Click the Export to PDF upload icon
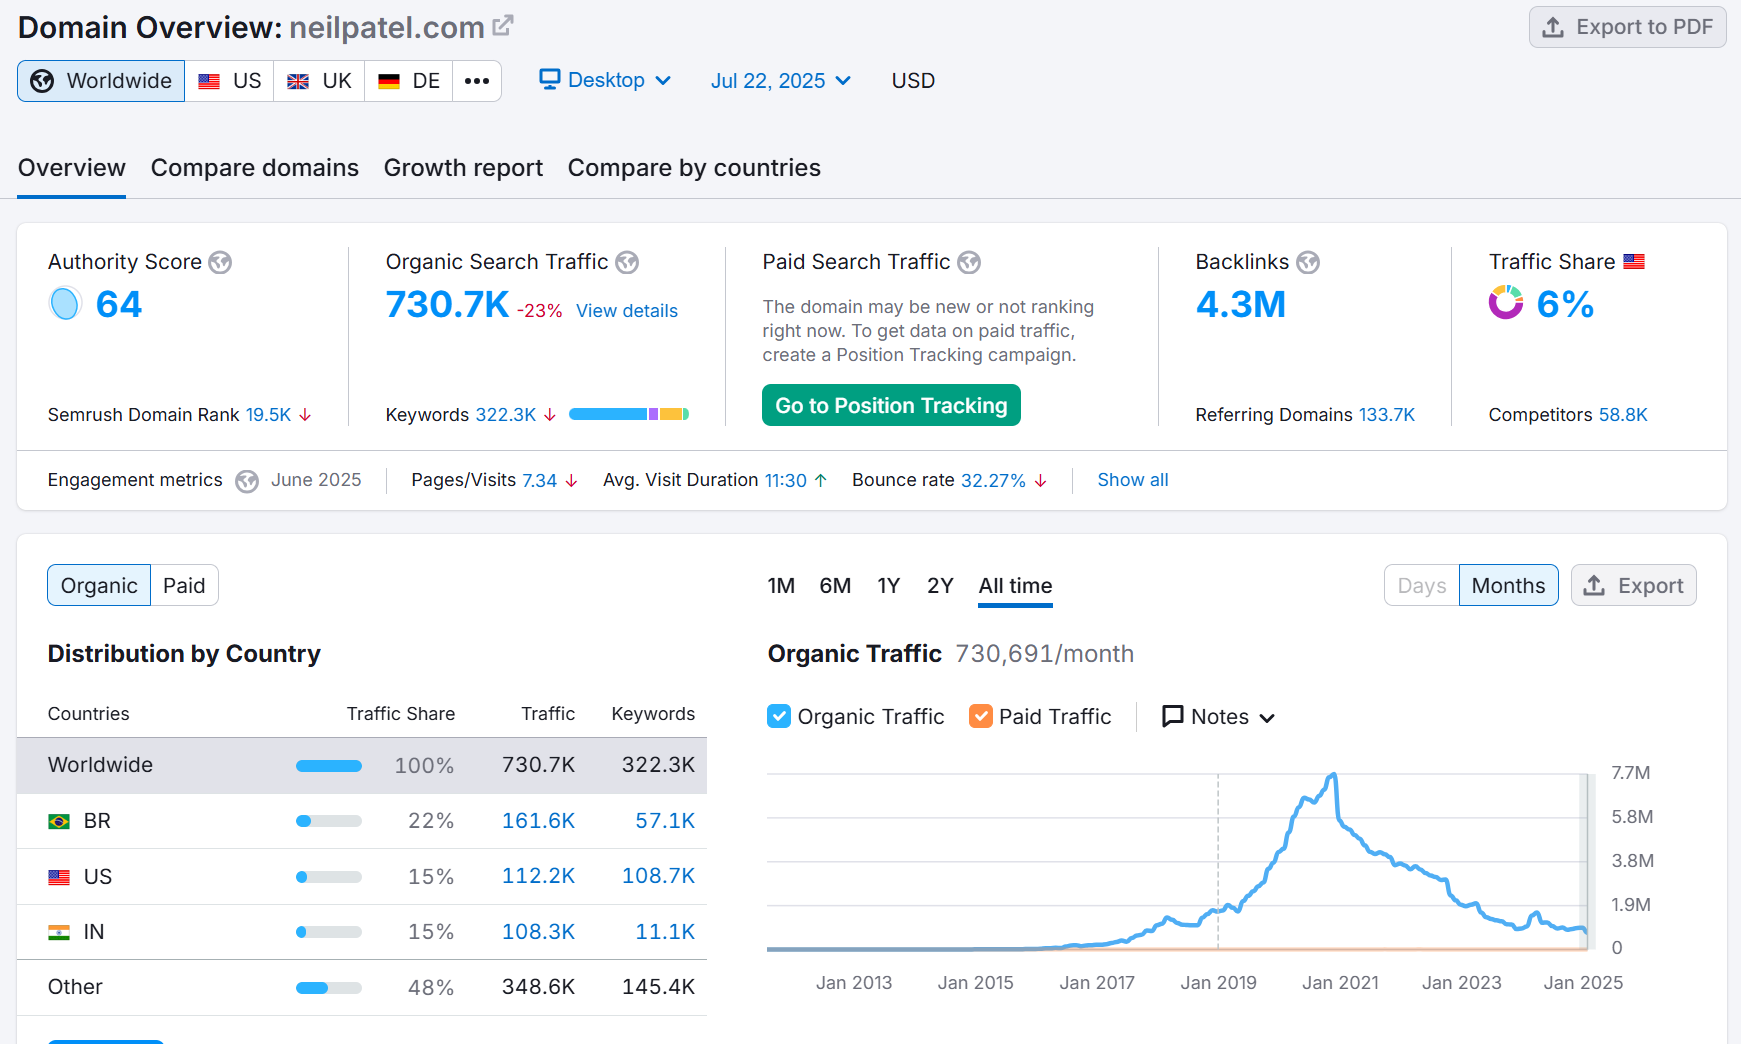Viewport: 1741px width, 1044px height. 1553,27
